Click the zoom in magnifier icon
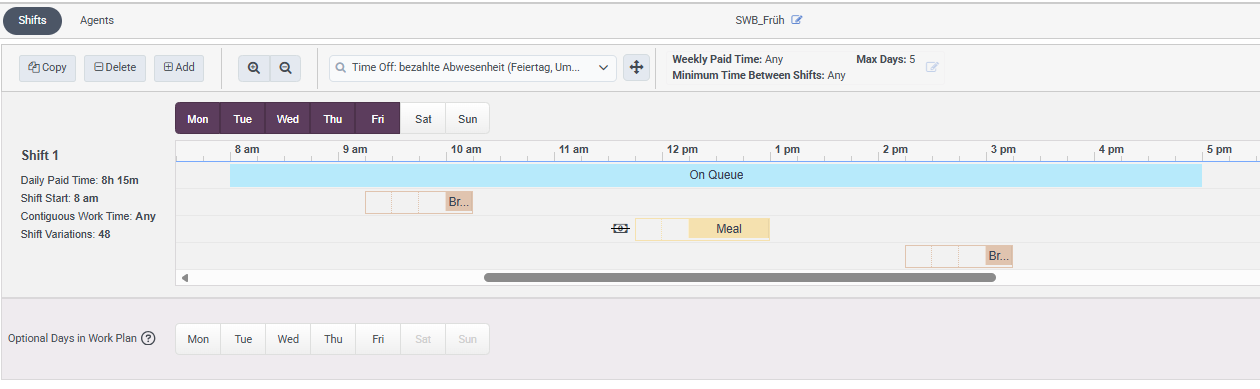This screenshot has width=1260, height=389. [x=254, y=68]
